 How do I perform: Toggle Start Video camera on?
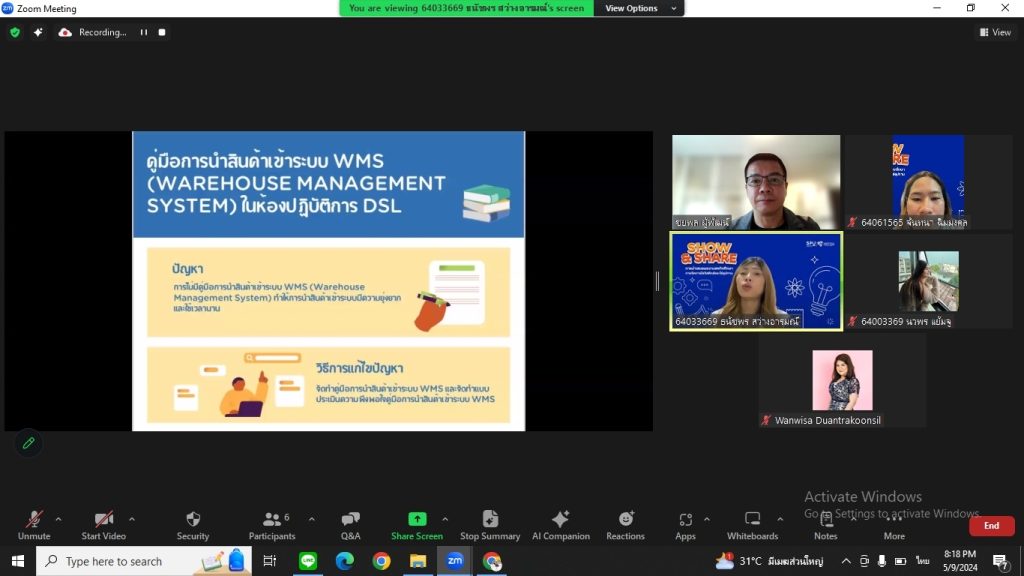tap(103, 526)
